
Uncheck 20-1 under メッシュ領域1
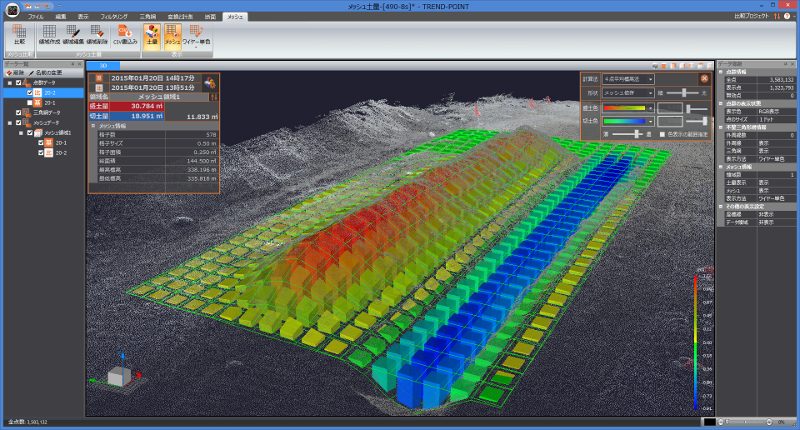41,143
